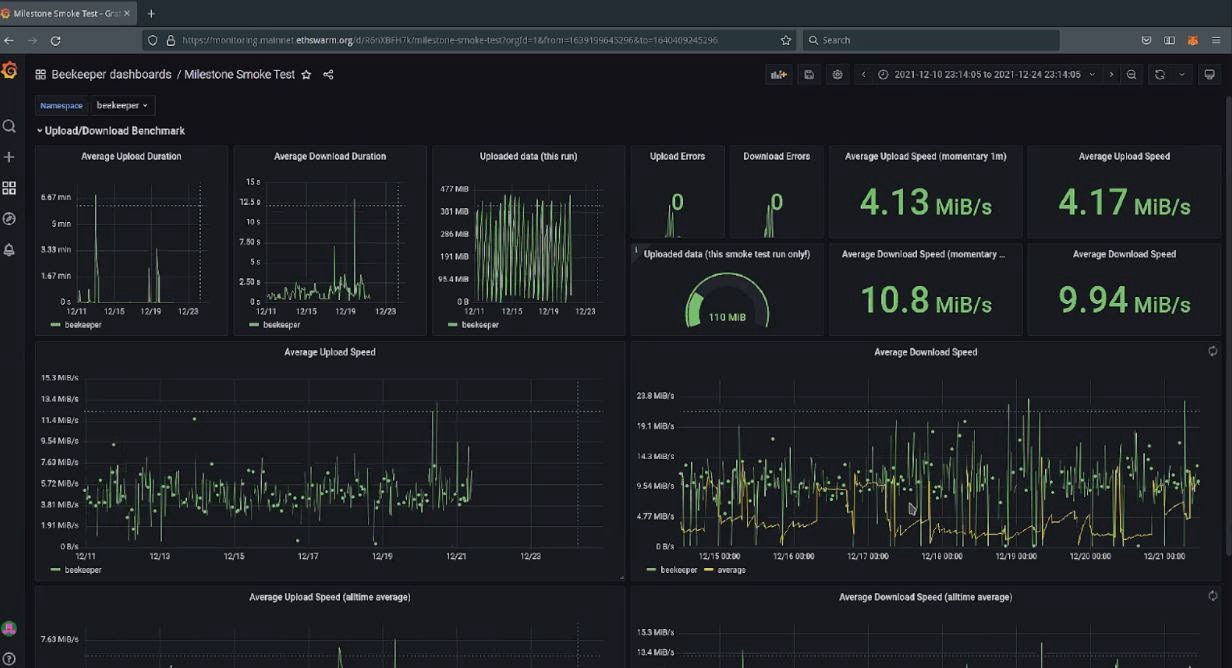Open the refresh interval dropdown

coord(1182,75)
